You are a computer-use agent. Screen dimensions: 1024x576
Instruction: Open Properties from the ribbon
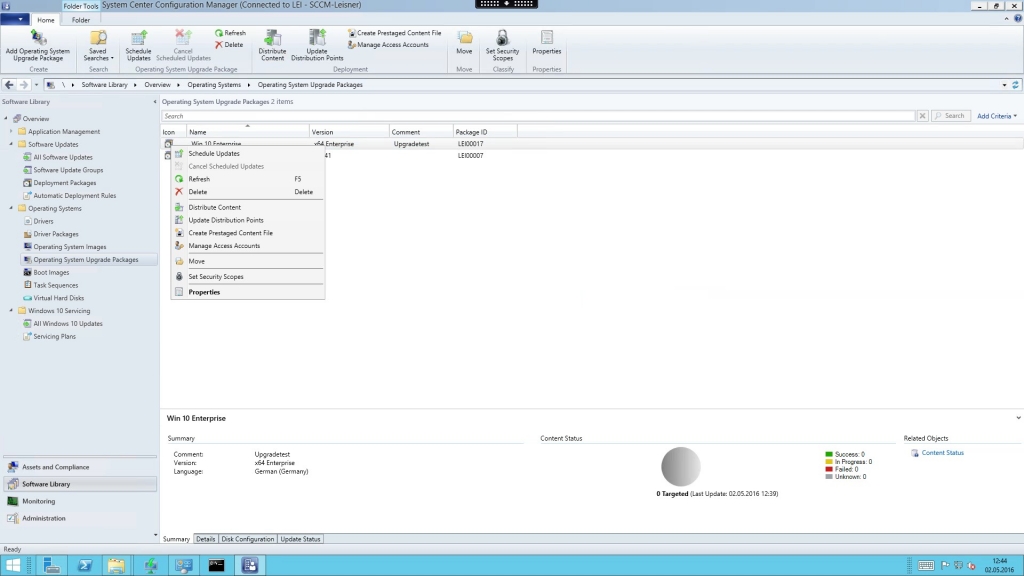pyautogui.click(x=547, y=43)
